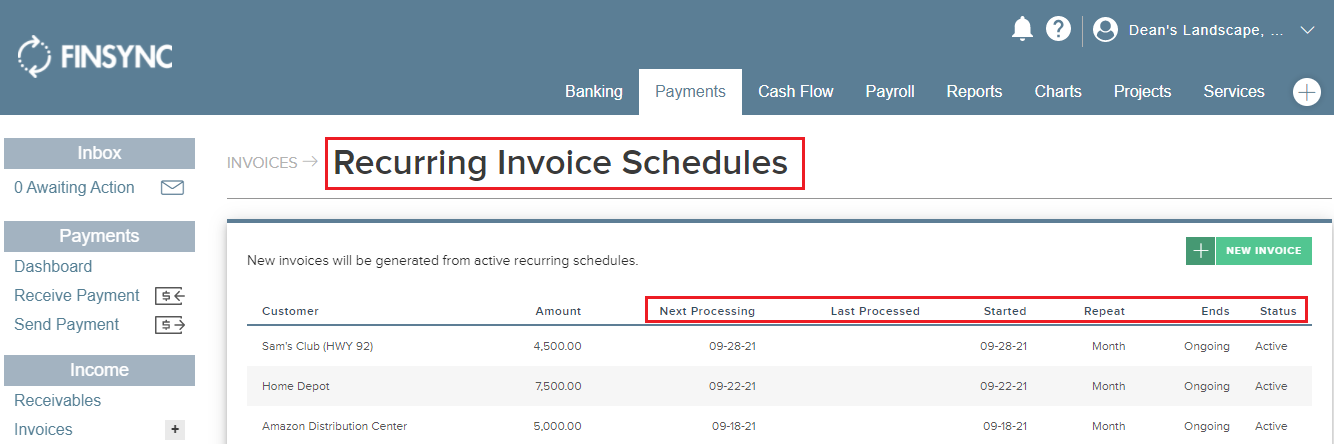Open the Cash Flow tab

coord(795,91)
